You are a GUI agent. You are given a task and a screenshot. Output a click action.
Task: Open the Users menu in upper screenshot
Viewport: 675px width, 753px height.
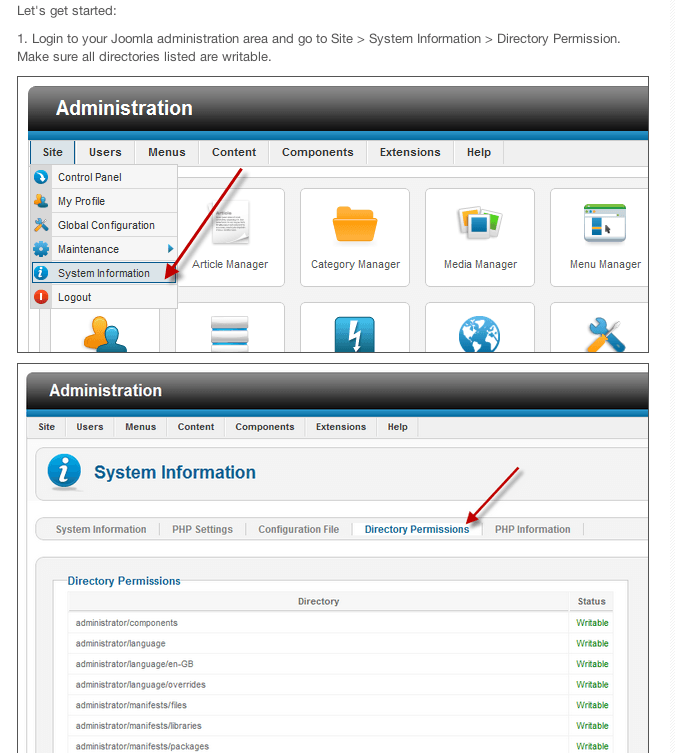105,152
